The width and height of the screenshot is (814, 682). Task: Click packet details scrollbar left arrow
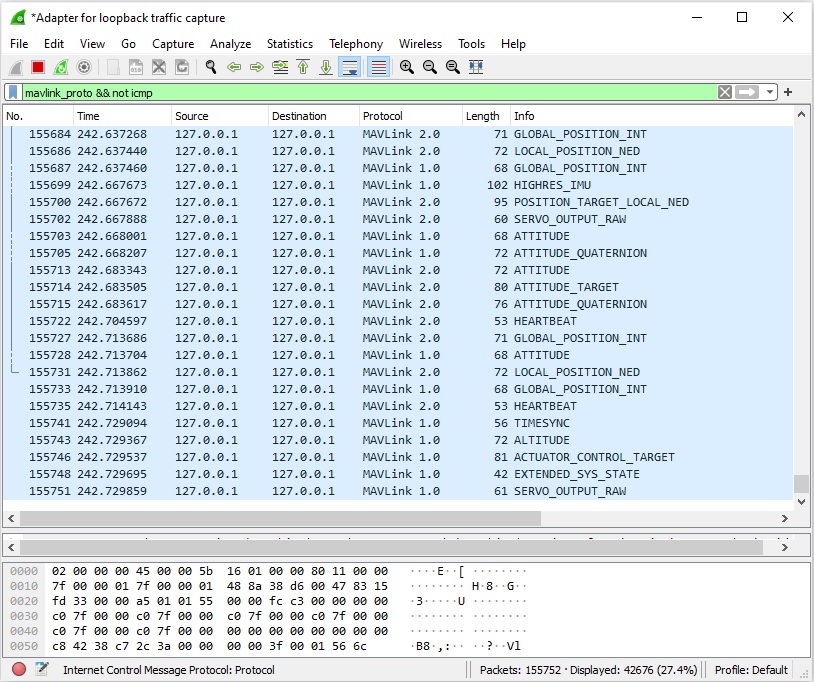coord(11,547)
